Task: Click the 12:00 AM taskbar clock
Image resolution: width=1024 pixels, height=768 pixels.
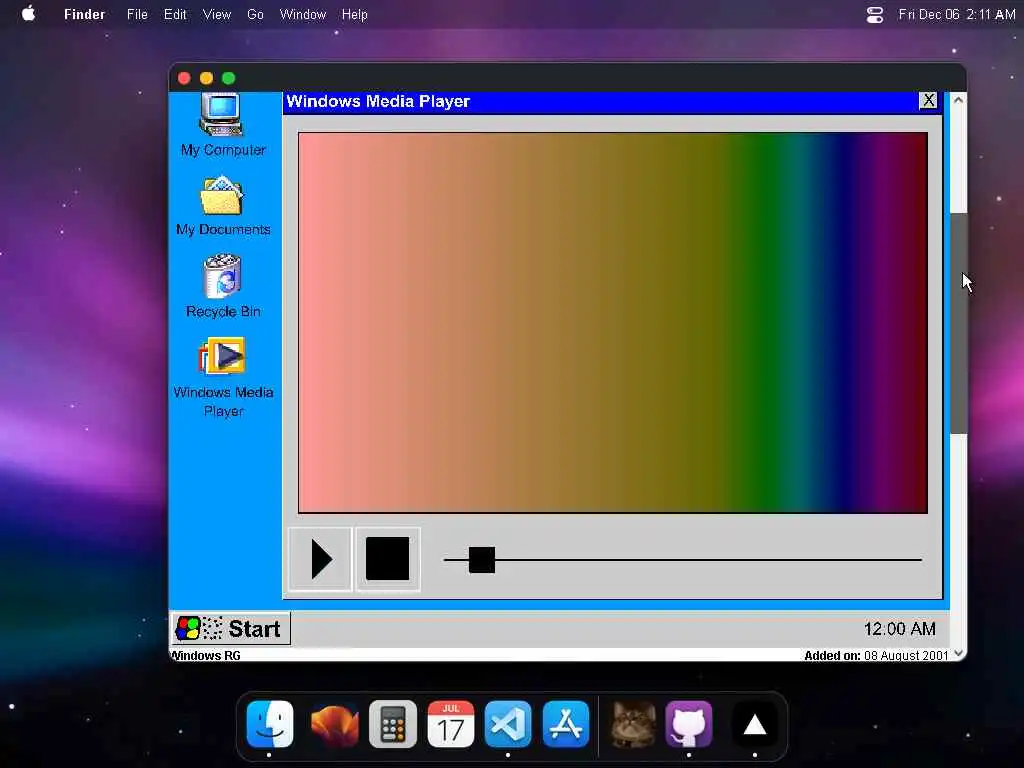Action: click(x=899, y=629)
